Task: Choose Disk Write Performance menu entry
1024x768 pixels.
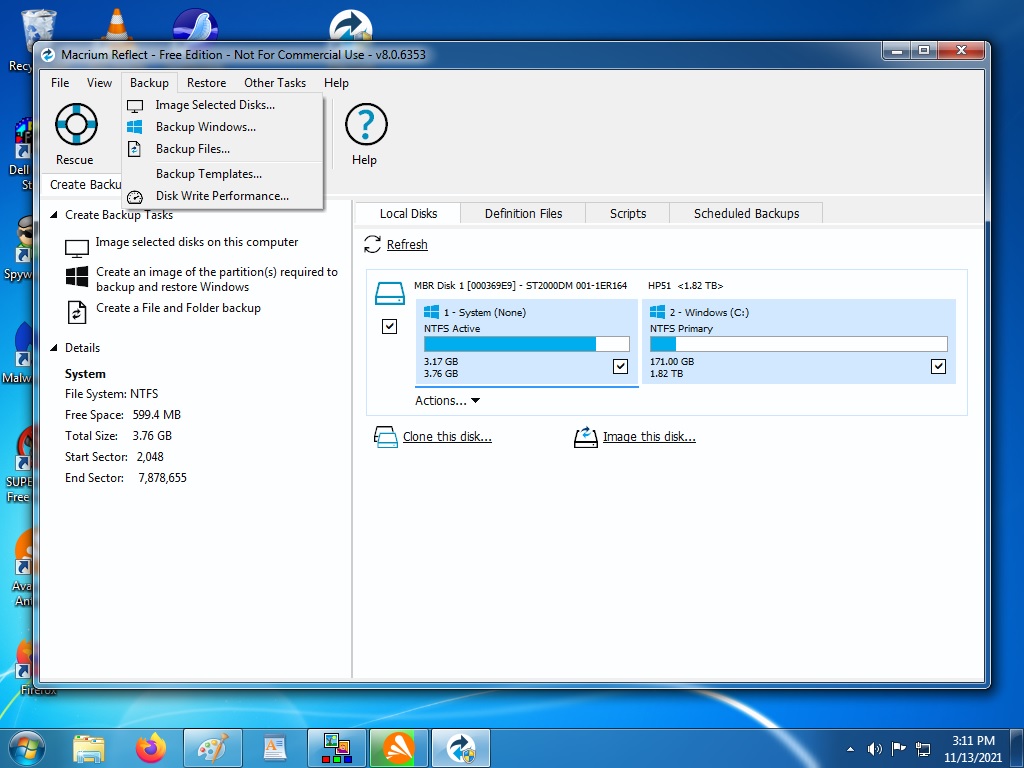Action: tap(222, 196)
